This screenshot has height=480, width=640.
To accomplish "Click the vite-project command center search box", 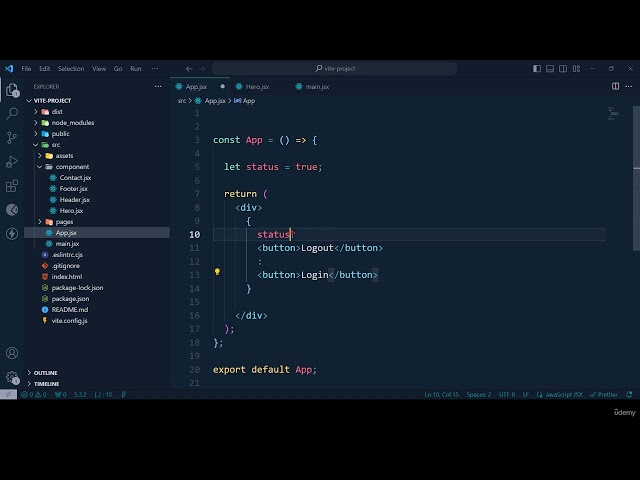I will (334, 69).
